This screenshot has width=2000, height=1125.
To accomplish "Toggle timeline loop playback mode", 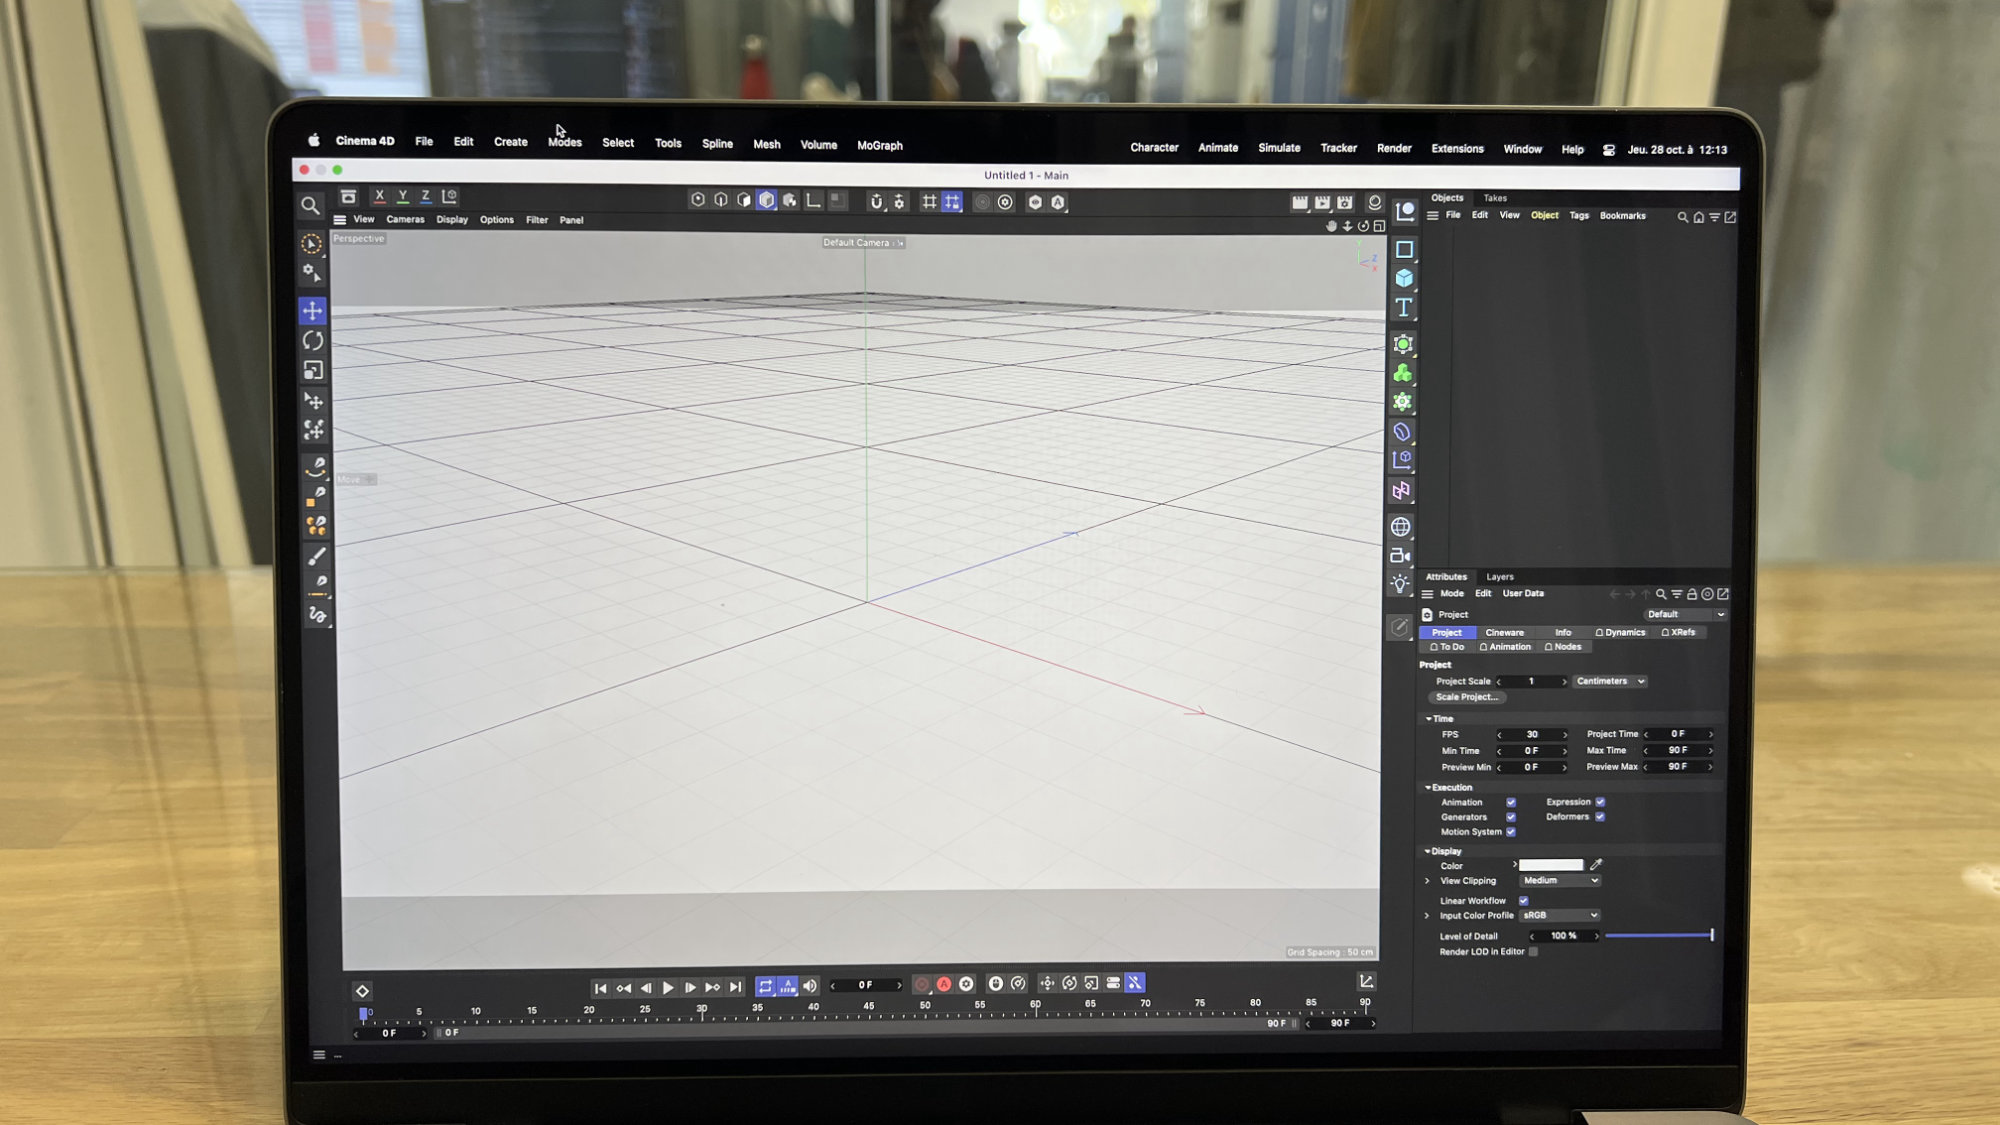I will click(x=766, y=986).
